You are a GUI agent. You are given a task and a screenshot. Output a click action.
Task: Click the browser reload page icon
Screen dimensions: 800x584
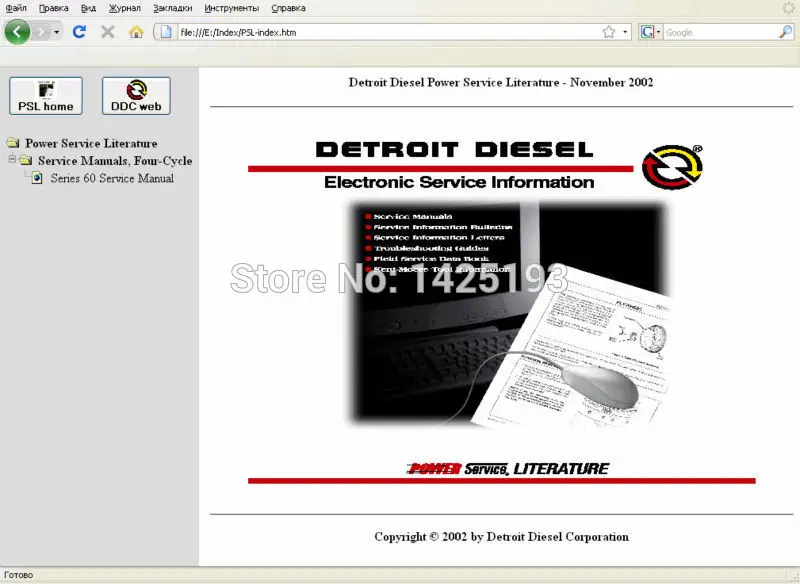pos(79,31)
